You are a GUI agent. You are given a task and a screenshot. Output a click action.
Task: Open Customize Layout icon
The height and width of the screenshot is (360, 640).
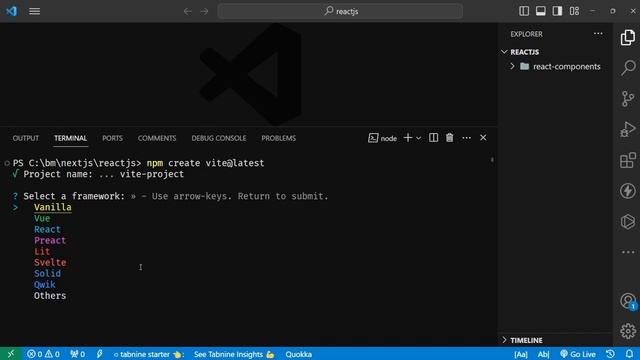click(574, 11)
